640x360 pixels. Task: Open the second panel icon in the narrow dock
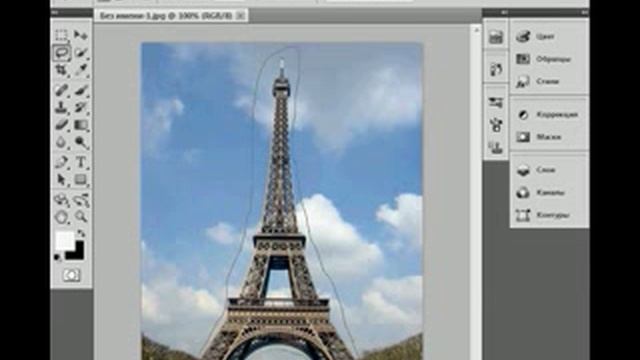[x=496, y=69]
